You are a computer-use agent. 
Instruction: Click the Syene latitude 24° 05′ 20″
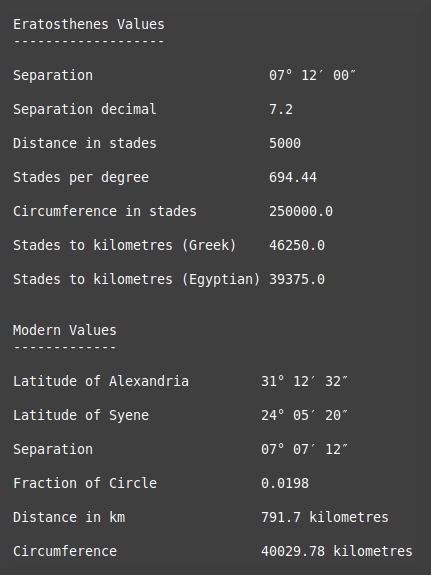click(304, 415)
